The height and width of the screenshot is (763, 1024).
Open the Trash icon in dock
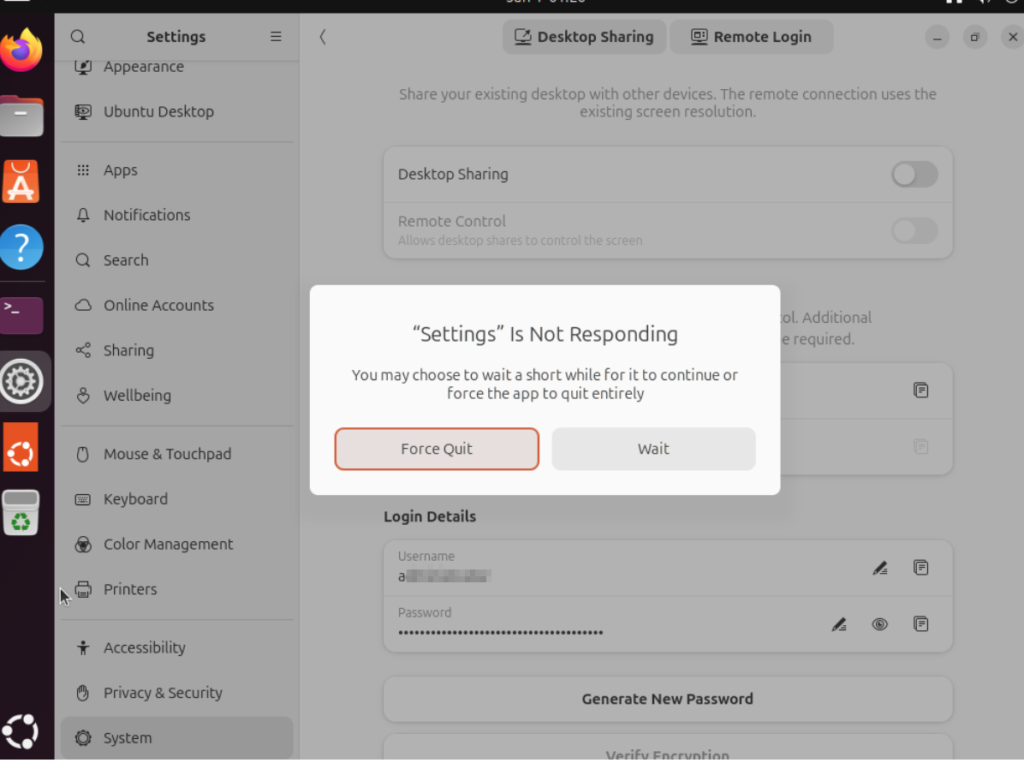click(x=21, y=512)
